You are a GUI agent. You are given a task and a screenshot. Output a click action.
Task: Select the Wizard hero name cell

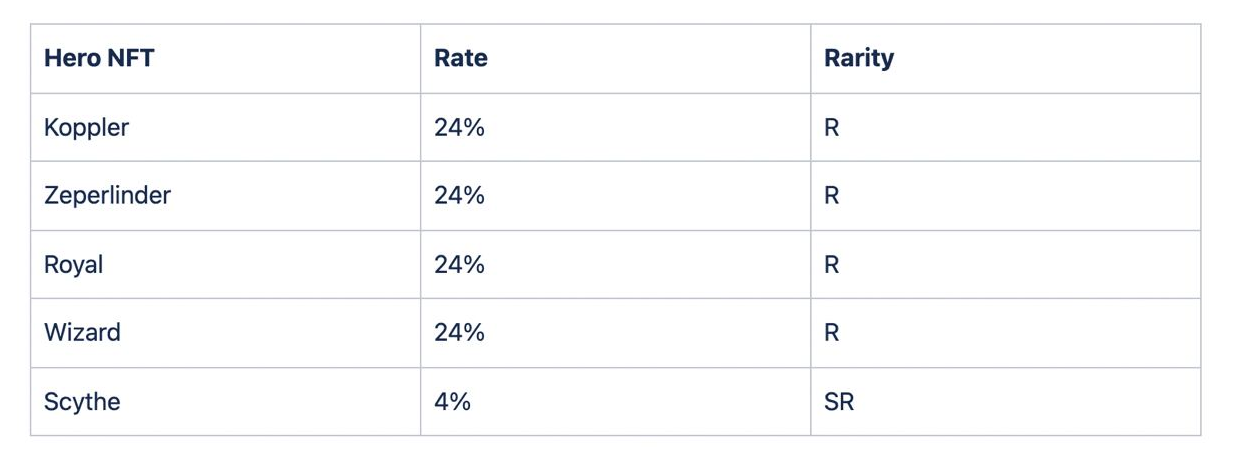[225, 333]
